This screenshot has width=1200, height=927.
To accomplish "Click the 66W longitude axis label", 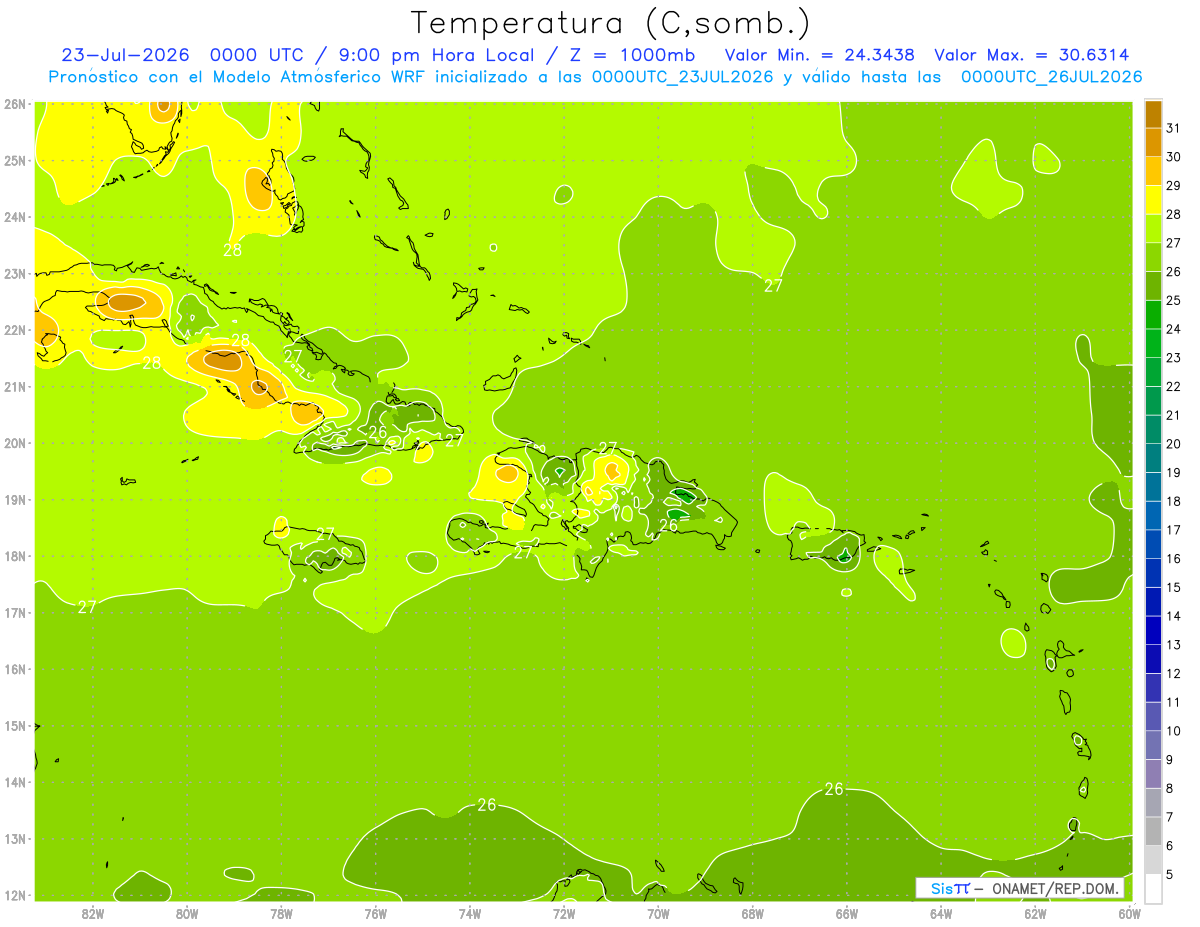I will coord(847,913).
